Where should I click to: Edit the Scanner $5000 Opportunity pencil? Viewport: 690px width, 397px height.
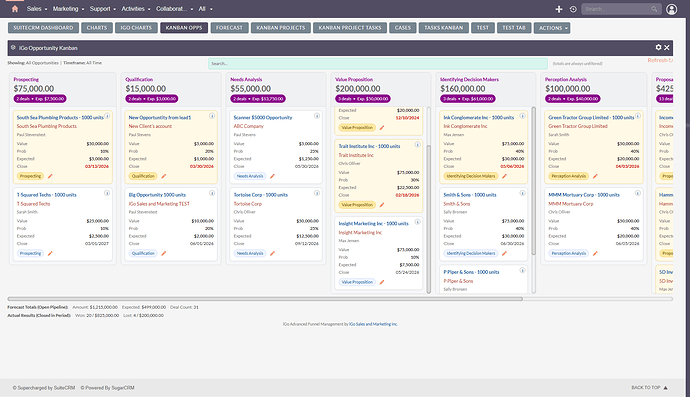[272, 176]
